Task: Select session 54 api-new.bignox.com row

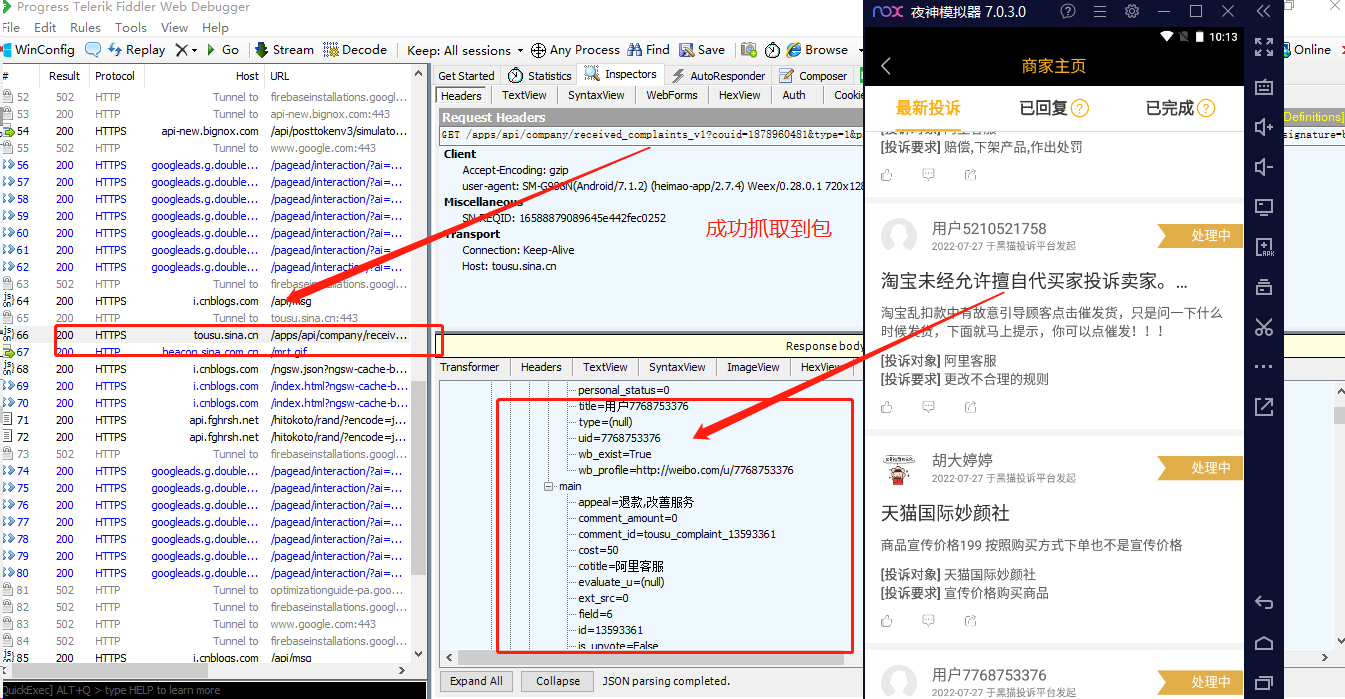Action: pyautogui.click(x=205, y=131)
